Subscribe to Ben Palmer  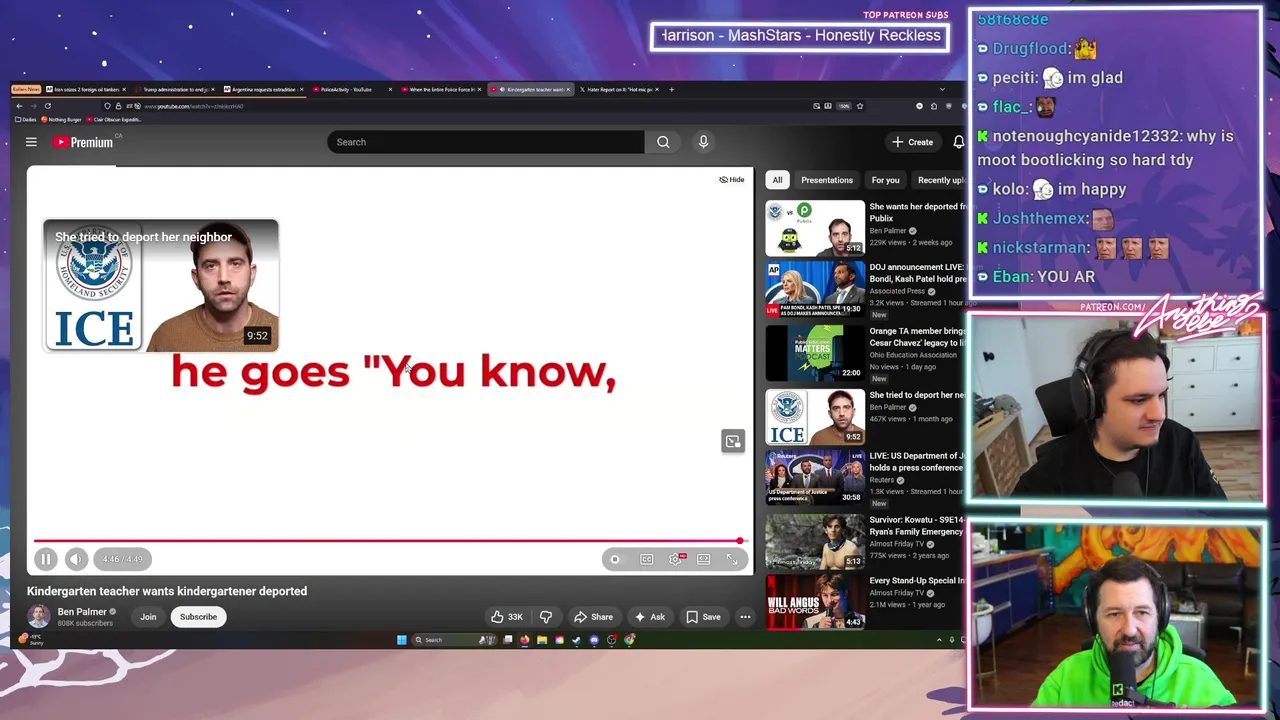point(198,617)
